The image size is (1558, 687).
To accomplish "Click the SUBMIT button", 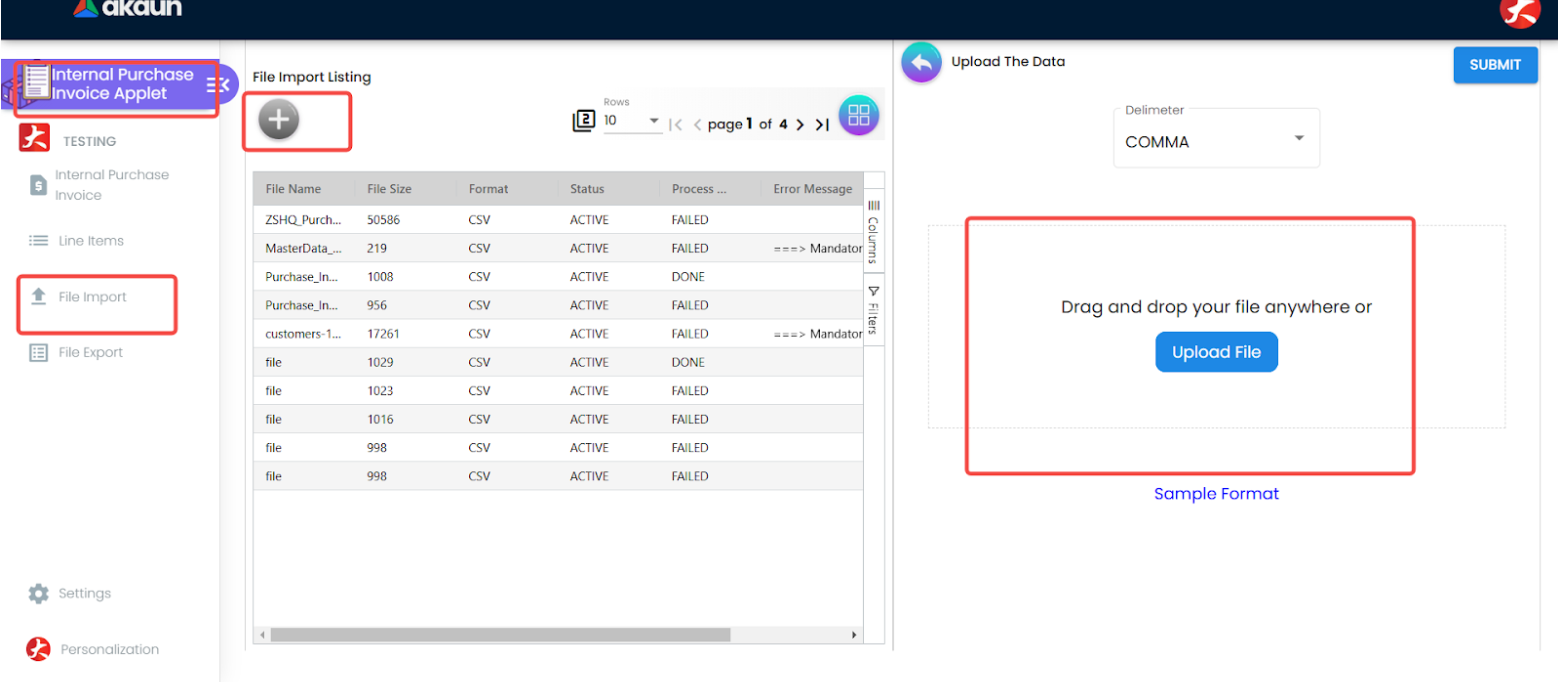I will coord(1494,64).
